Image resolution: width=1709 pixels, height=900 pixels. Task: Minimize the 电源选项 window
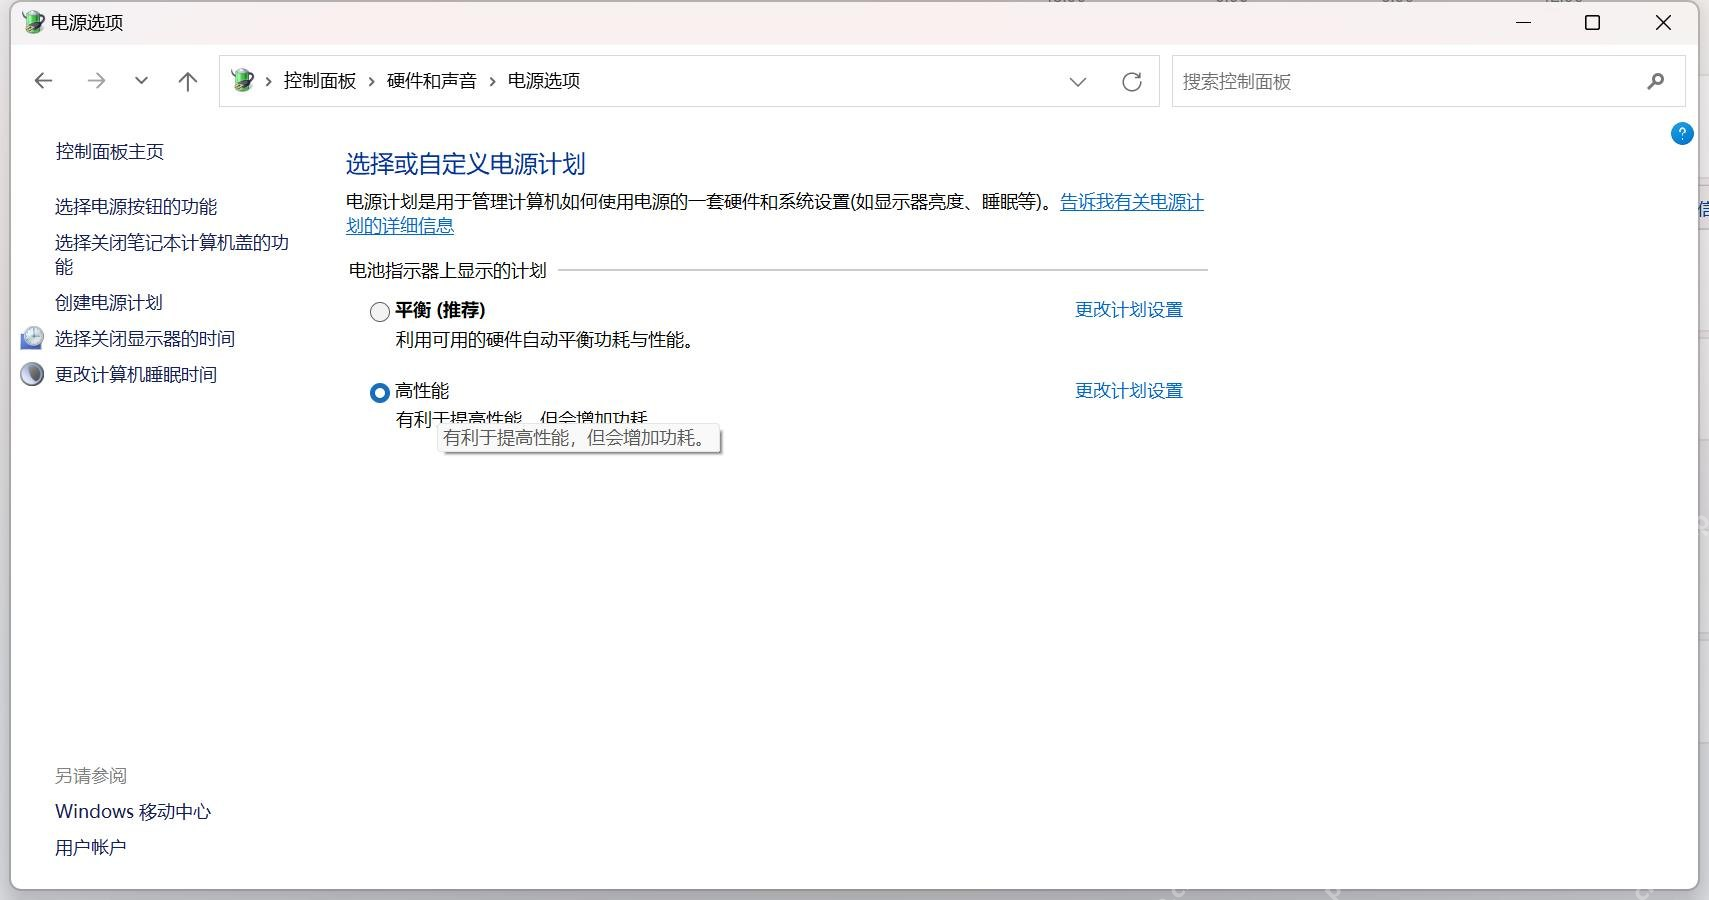point(1524,22)
